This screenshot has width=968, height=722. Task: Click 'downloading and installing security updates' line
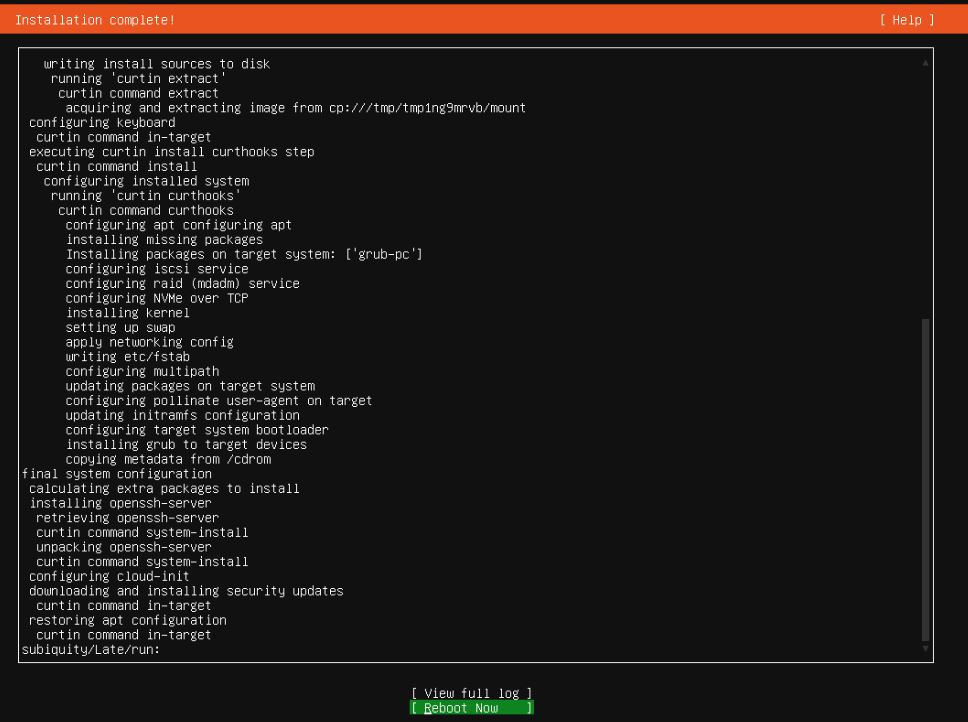coord(186,591)
